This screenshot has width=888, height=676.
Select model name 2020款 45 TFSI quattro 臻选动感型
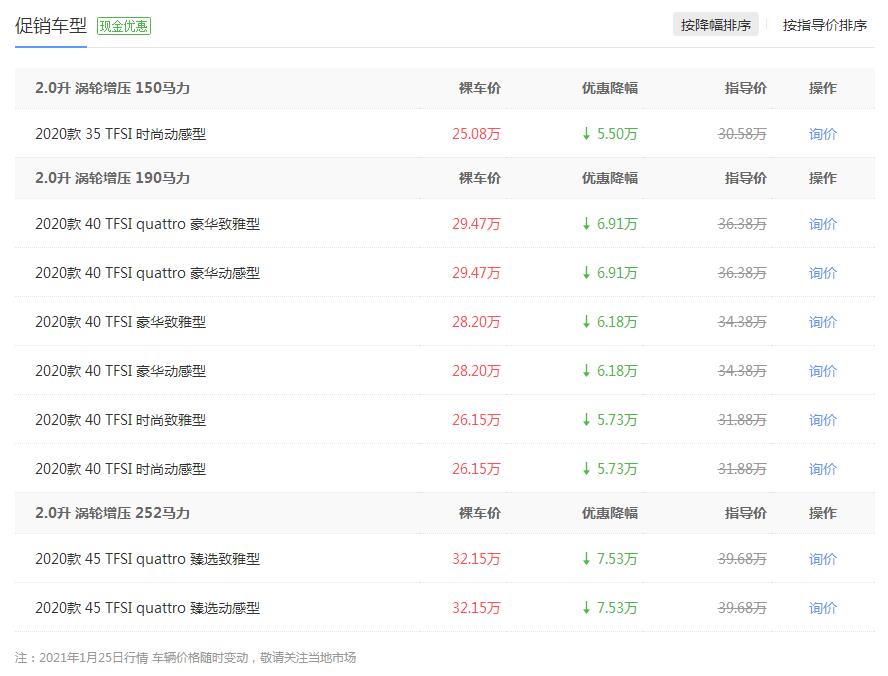(x=147, y=608)
